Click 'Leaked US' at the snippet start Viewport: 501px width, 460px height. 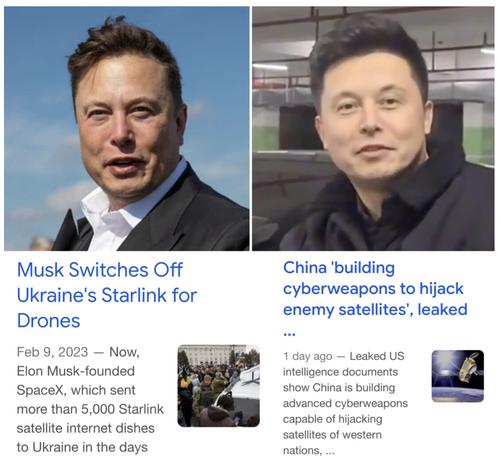tap(377, 356)
